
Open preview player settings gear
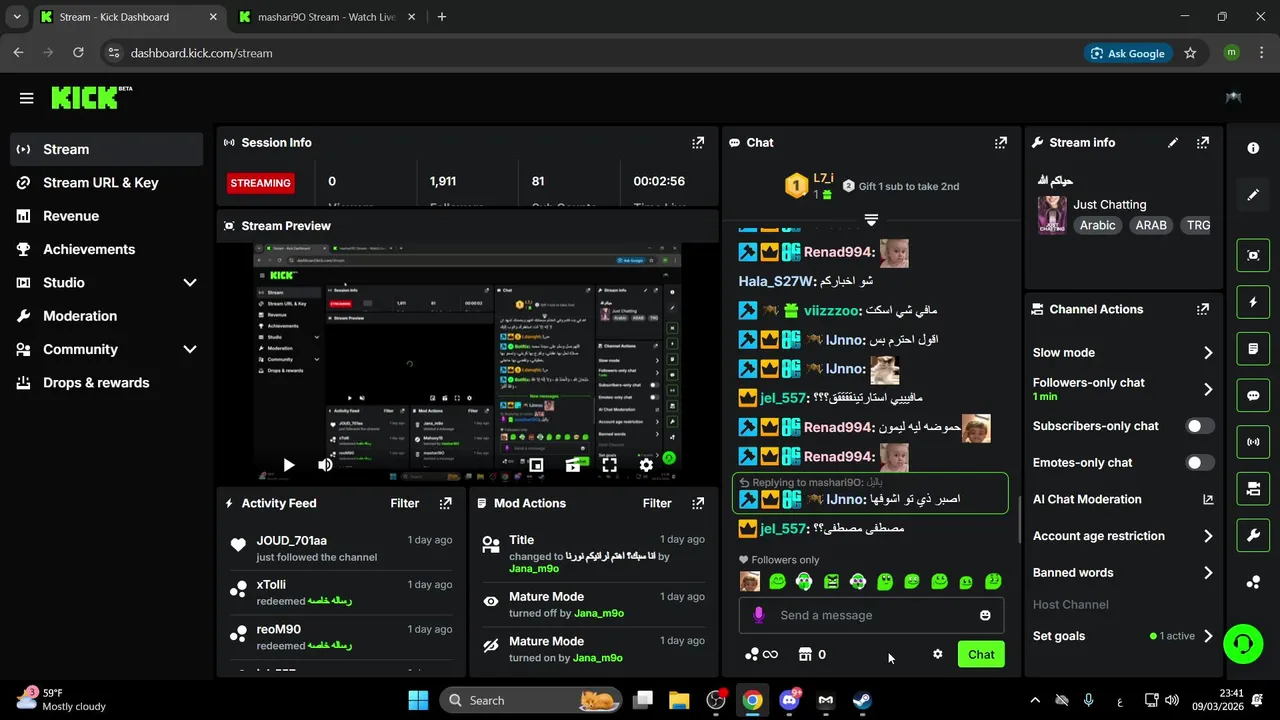(x=646, y=465)
